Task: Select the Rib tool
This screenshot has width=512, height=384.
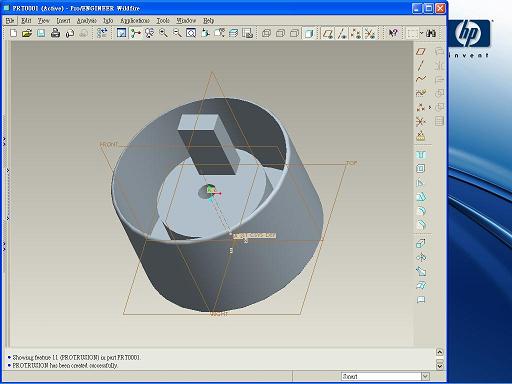Action: click(421, 183)
